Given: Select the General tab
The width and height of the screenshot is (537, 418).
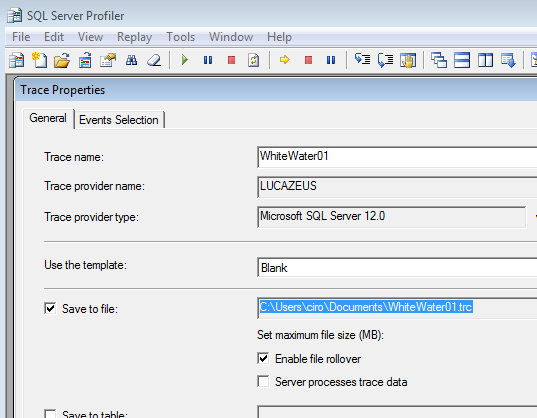Looking at the screenshot, I should (48, 118).
